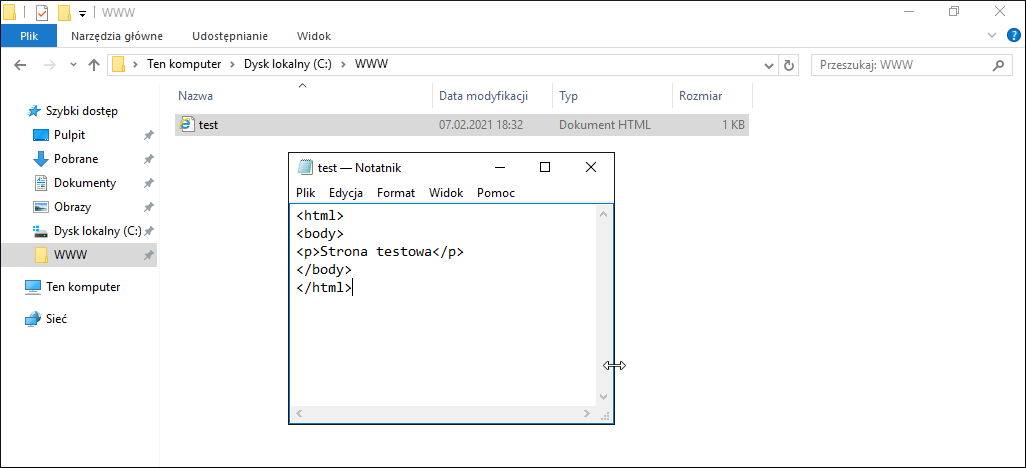Open Pobrane in quick access
Viewport: 1026px width, 468px height.
(76, 159)
